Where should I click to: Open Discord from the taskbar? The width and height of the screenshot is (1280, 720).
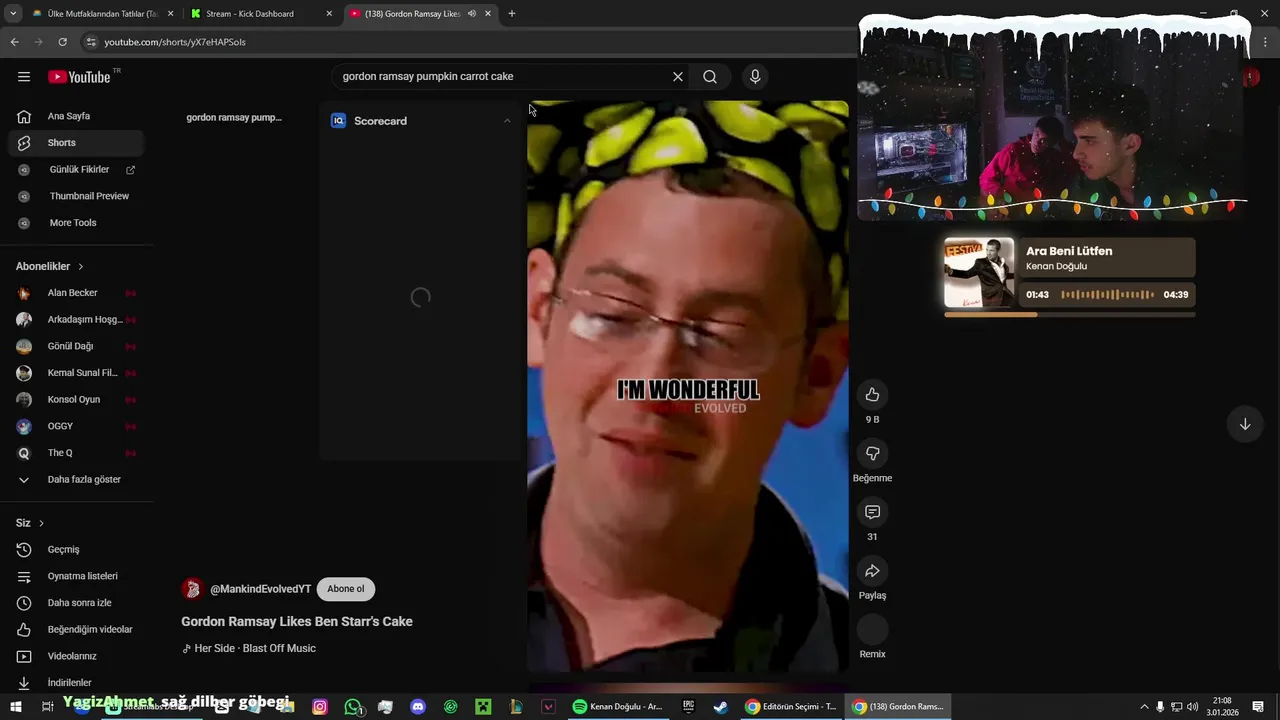pos(418,707)
